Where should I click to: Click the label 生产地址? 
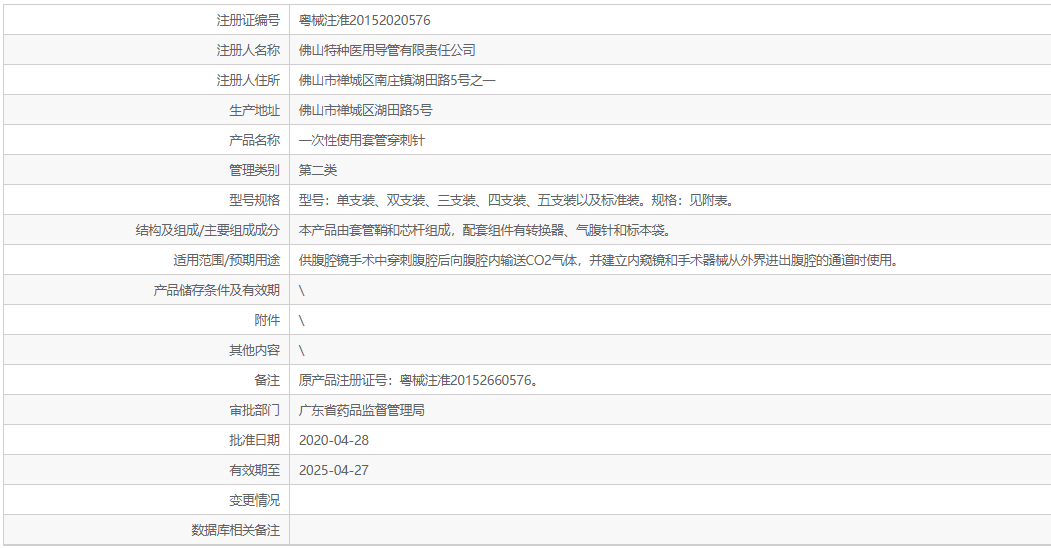pyautogui.click(x=254, y=110)
